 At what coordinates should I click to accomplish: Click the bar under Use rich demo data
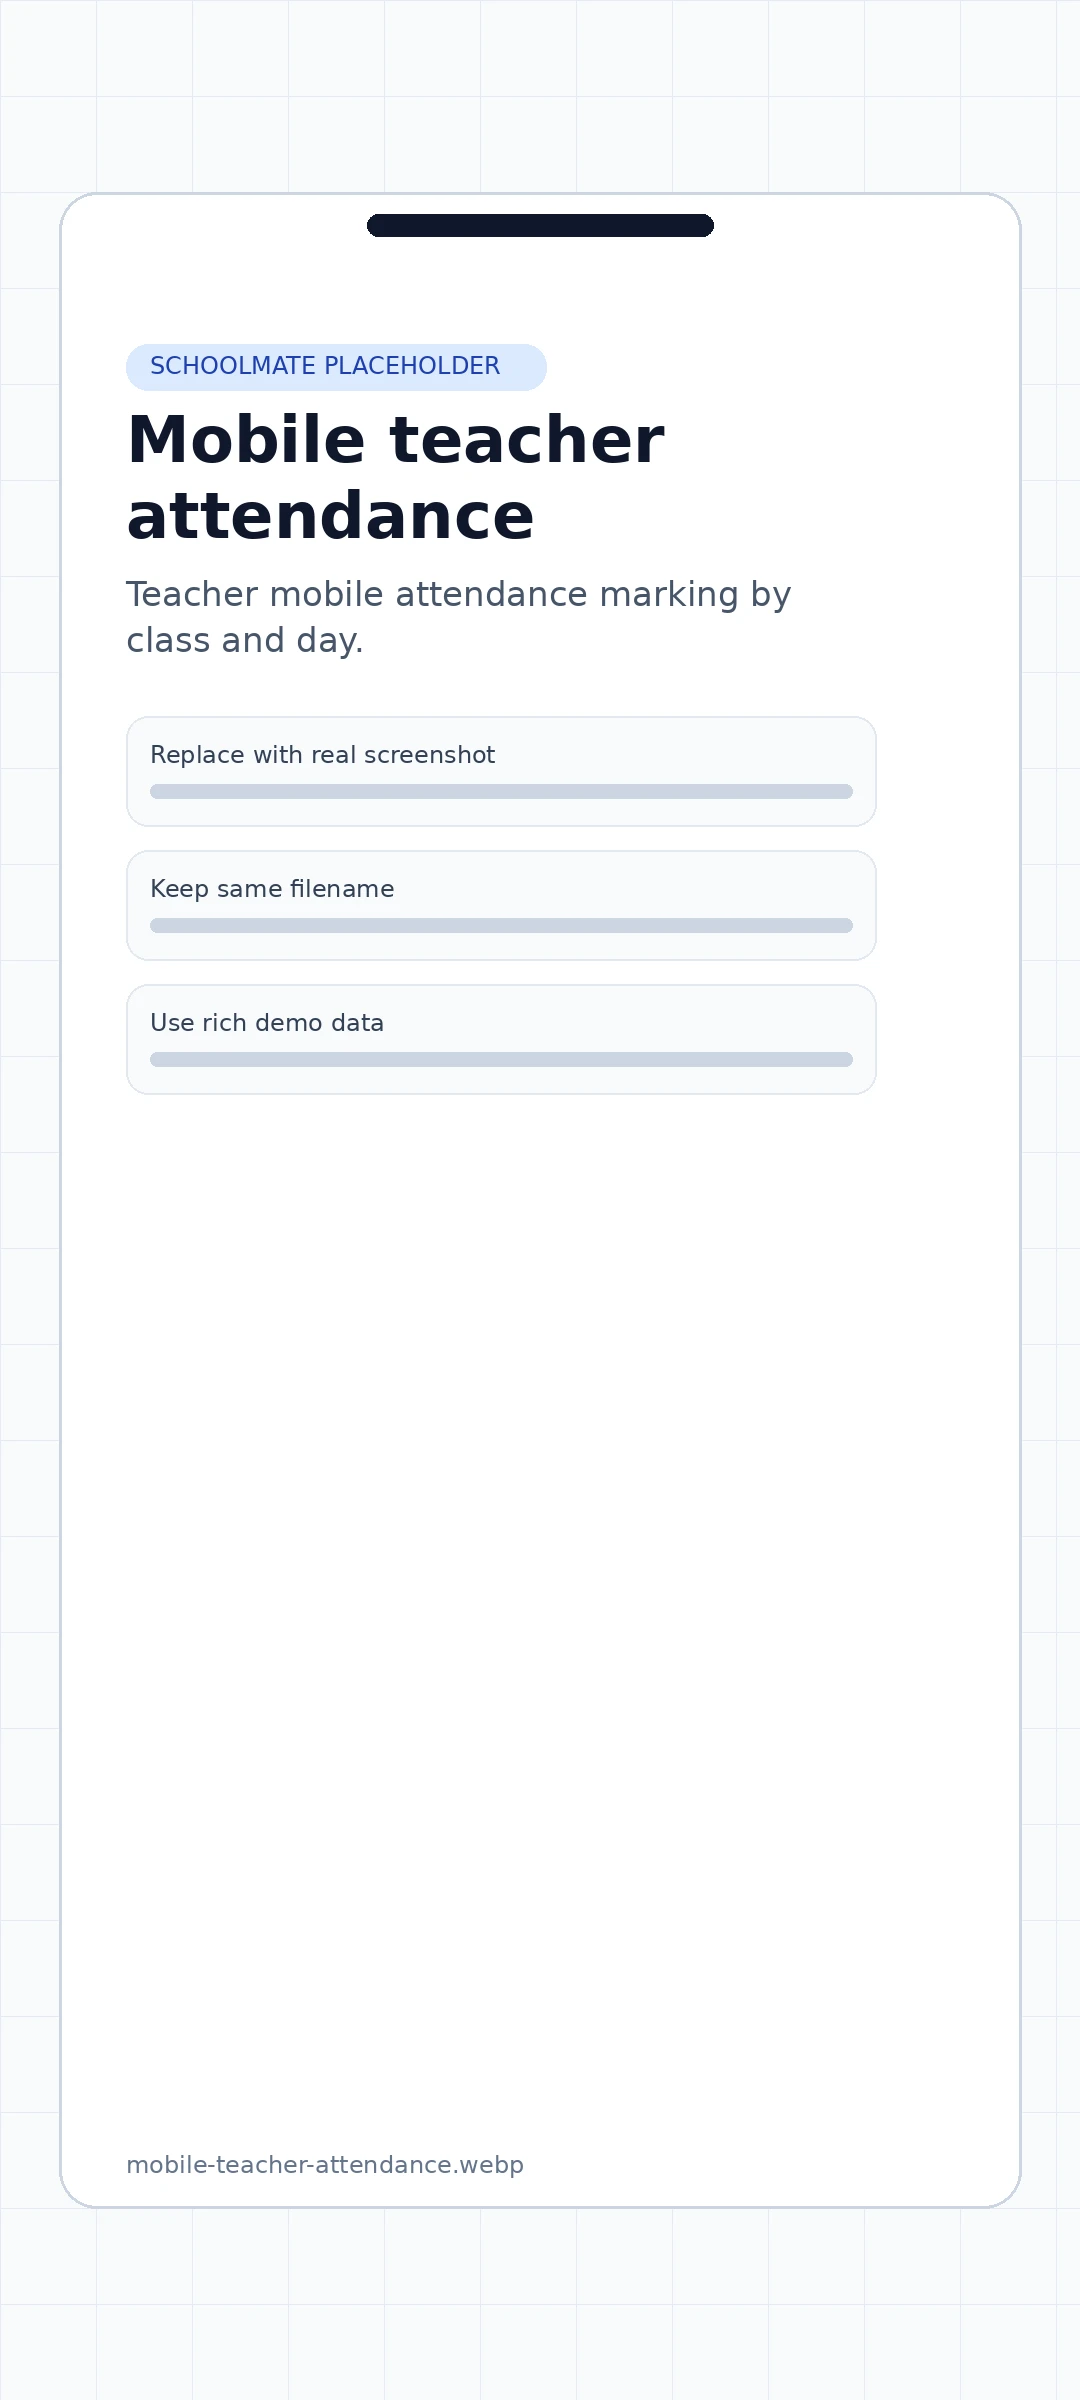tap(501, 1059)
